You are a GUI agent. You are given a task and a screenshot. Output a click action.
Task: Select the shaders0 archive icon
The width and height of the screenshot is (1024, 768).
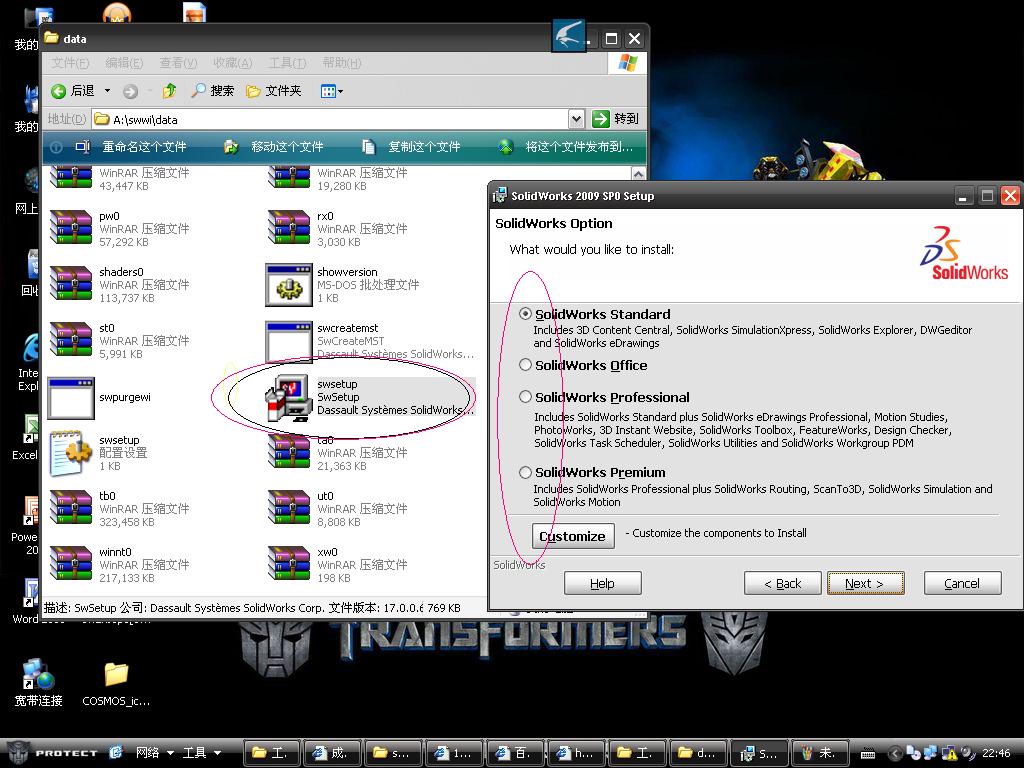click(x=71, y=283)
